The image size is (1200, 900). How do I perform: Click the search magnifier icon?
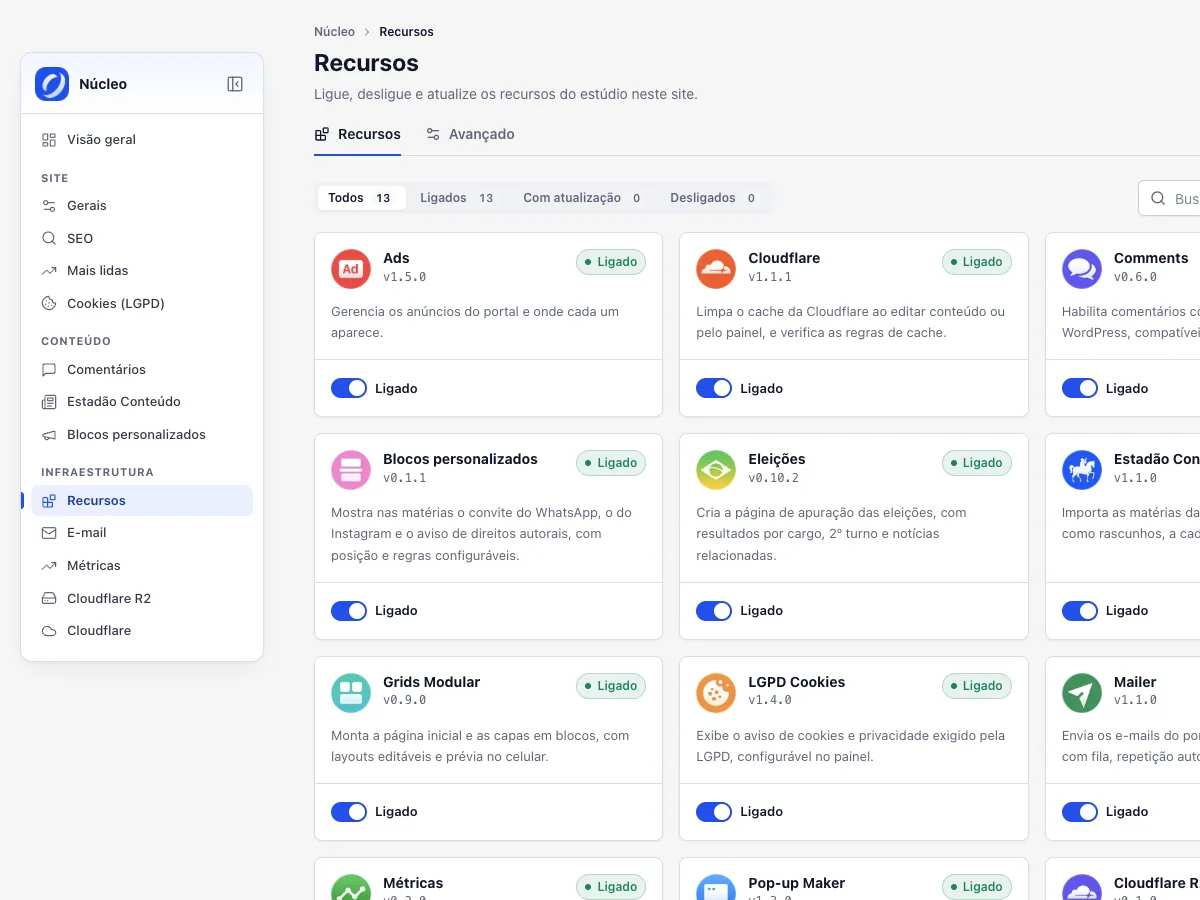coord(1158,198)
